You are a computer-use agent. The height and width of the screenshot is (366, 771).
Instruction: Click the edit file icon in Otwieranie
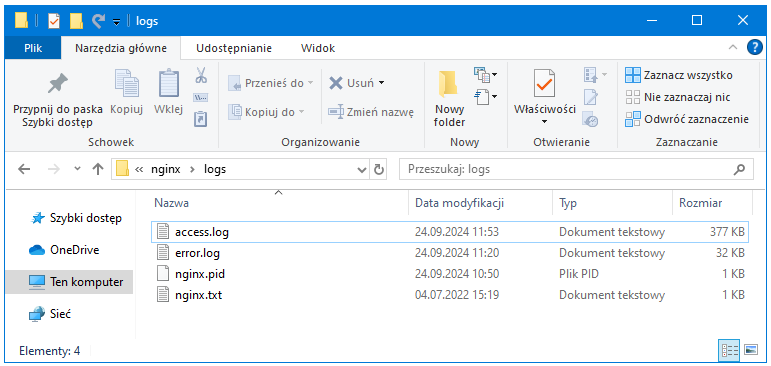click(590, 97)
